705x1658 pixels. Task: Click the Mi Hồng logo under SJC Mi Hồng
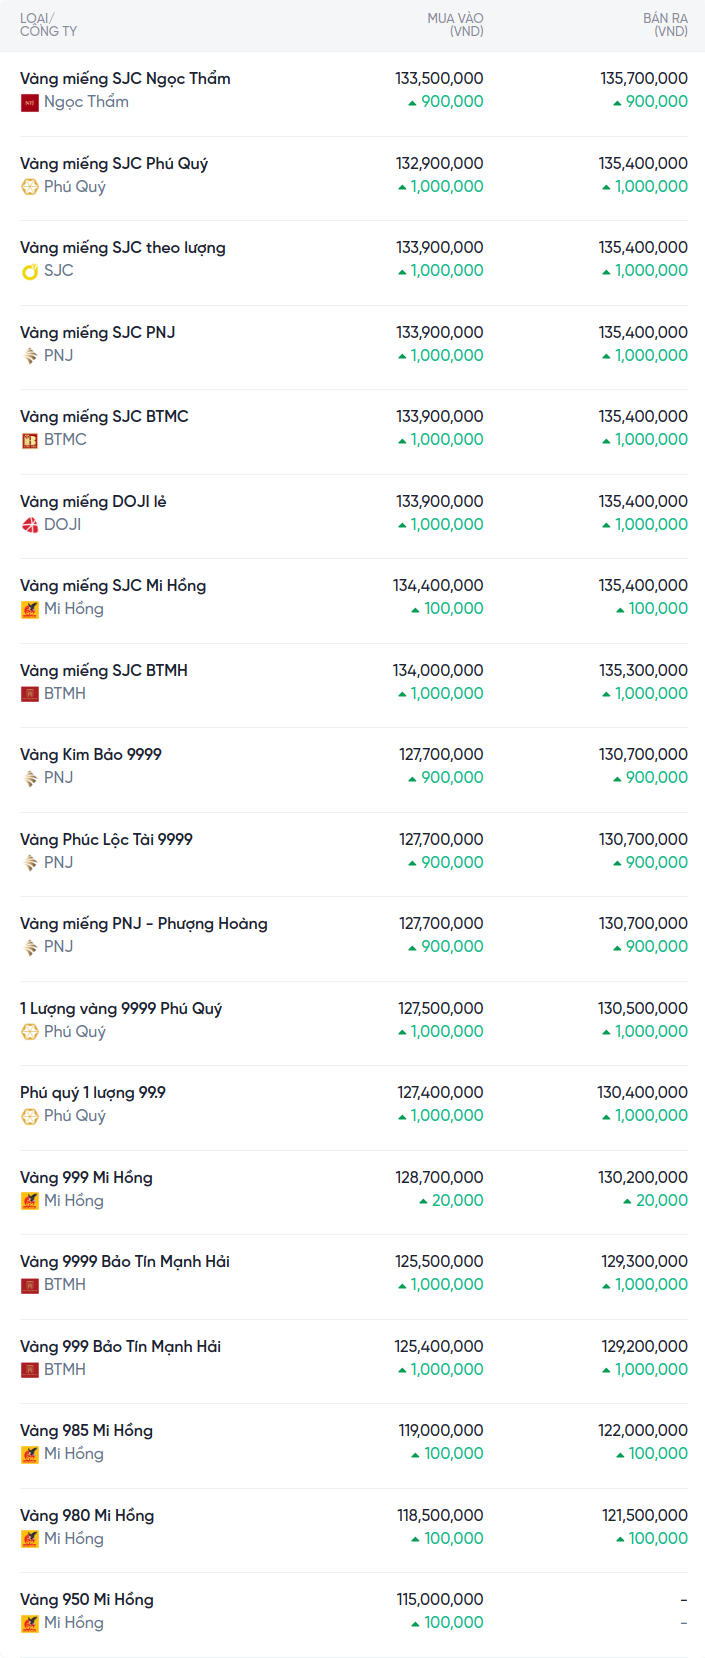coord(30,609)
